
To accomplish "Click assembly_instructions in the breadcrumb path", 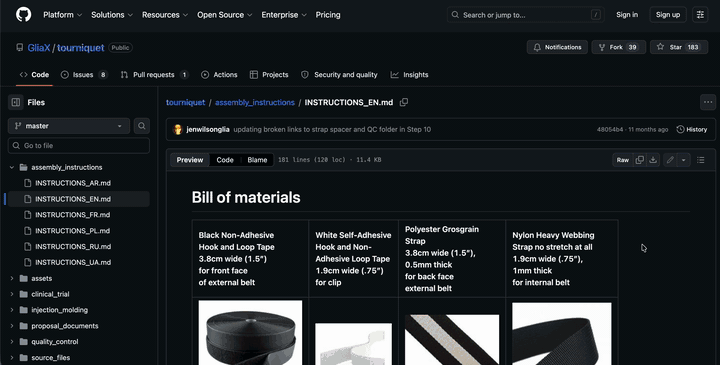I will coord(255,102).
